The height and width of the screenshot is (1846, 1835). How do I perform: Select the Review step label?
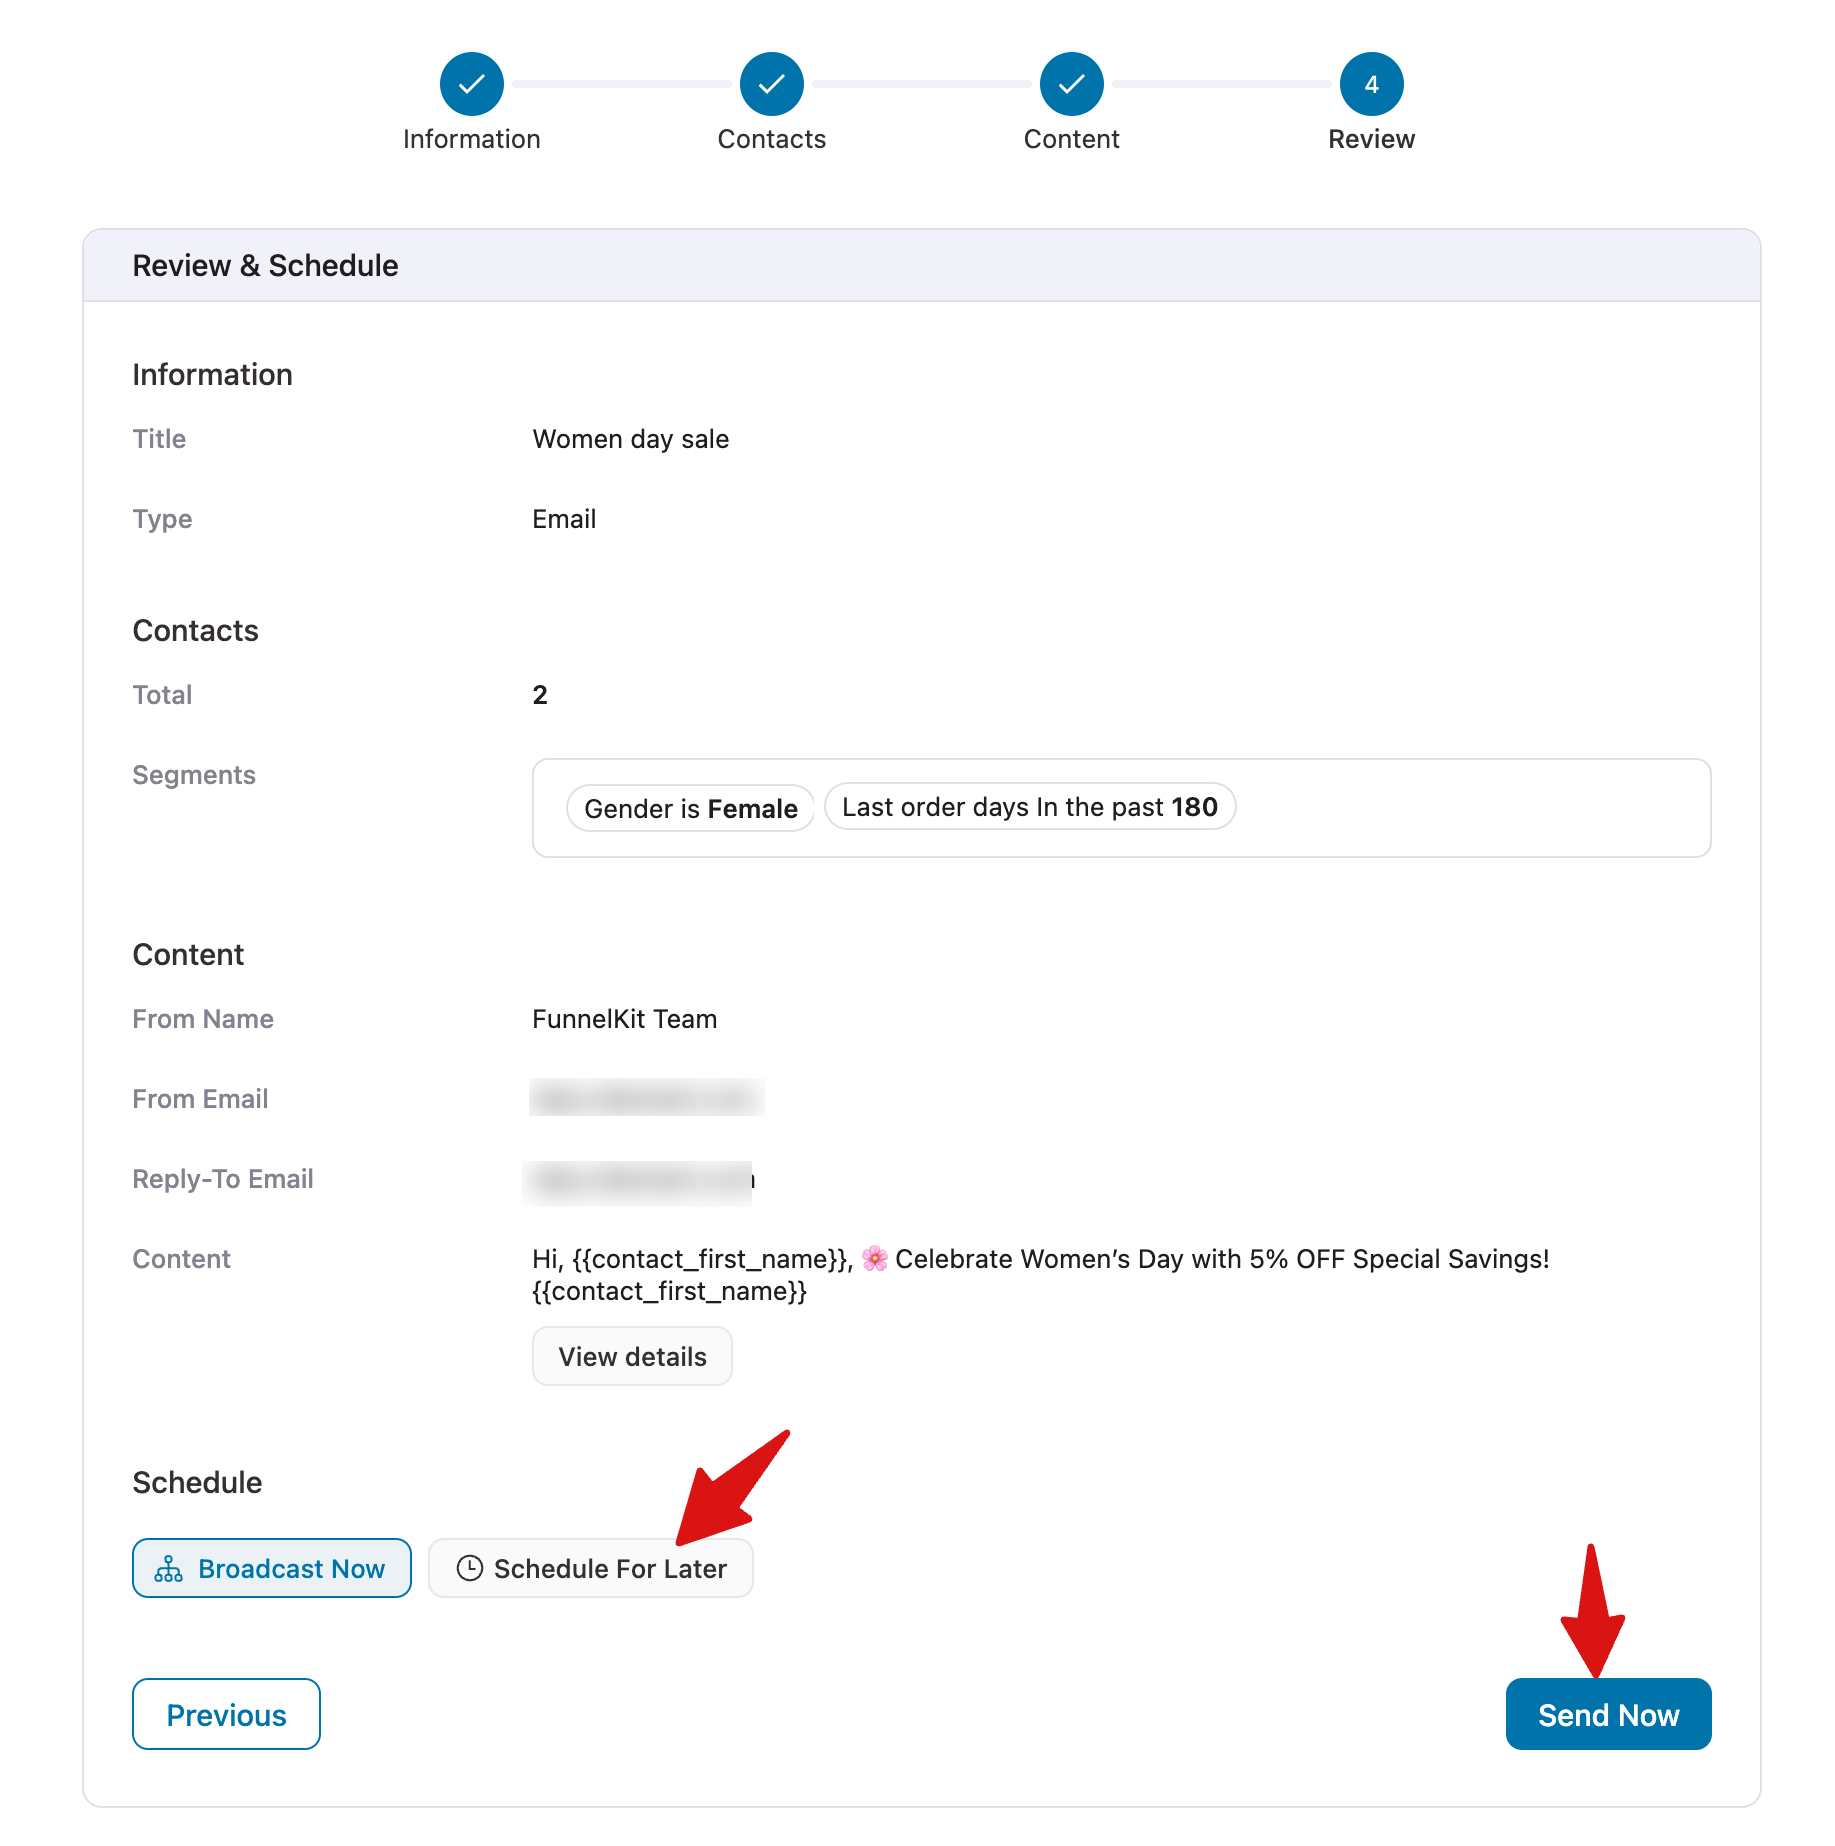click(1371, 139)
